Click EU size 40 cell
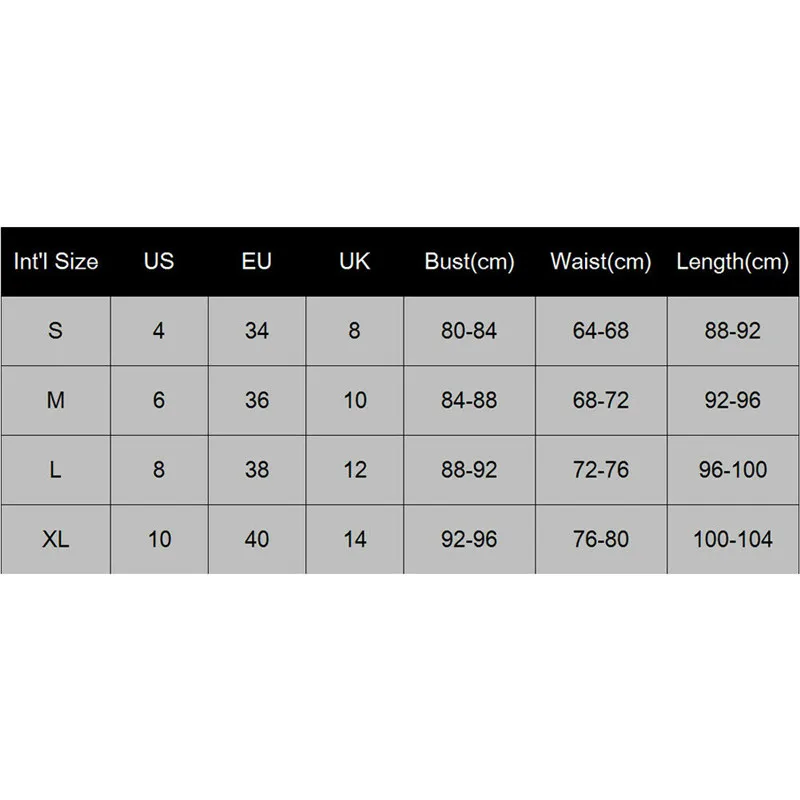 (x=257, y=539)
